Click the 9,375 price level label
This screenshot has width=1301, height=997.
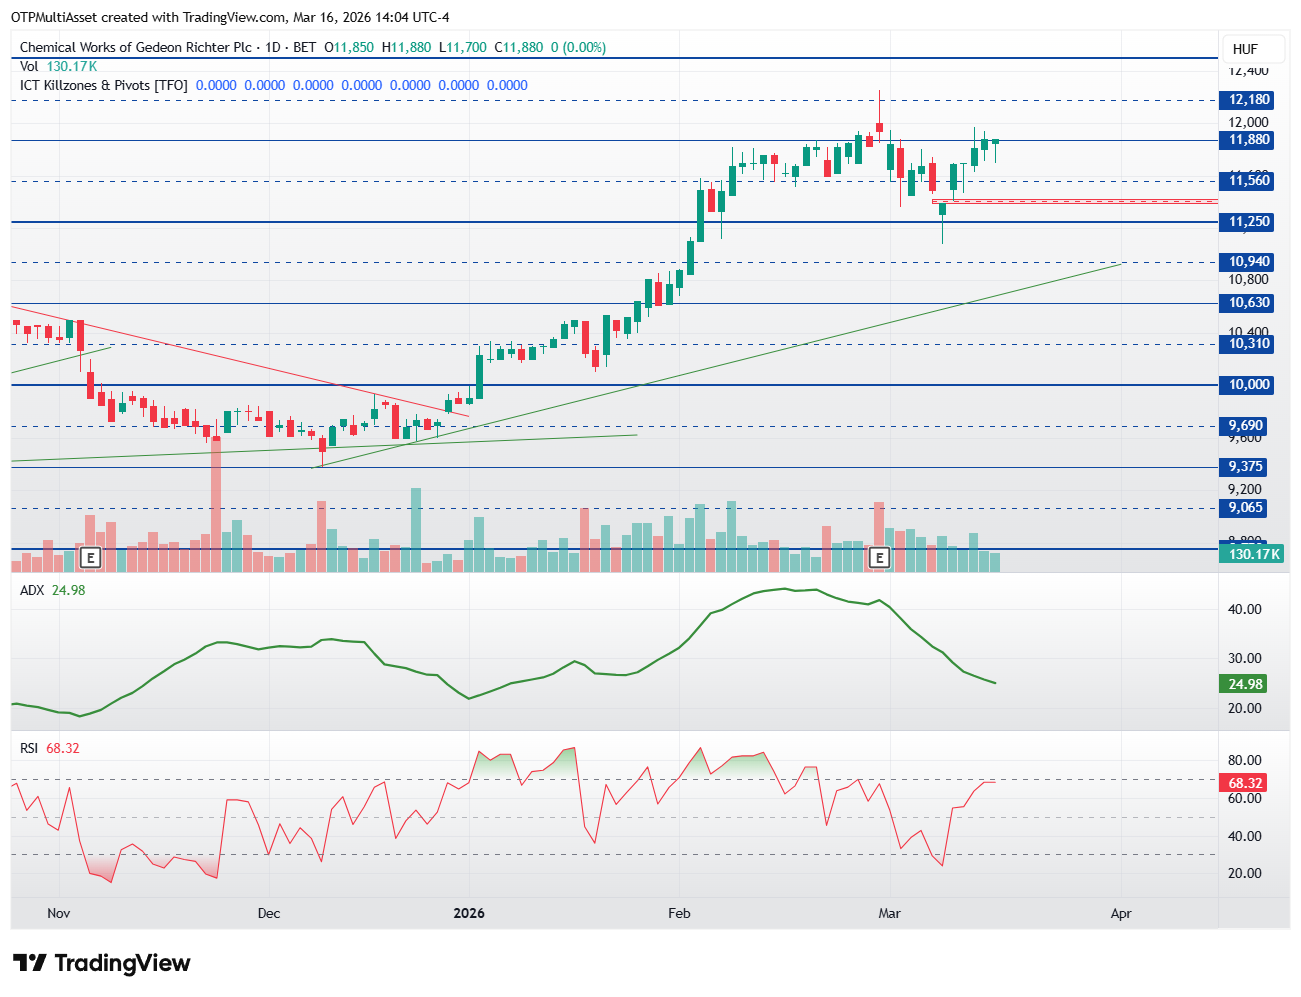pos(1246,467)
